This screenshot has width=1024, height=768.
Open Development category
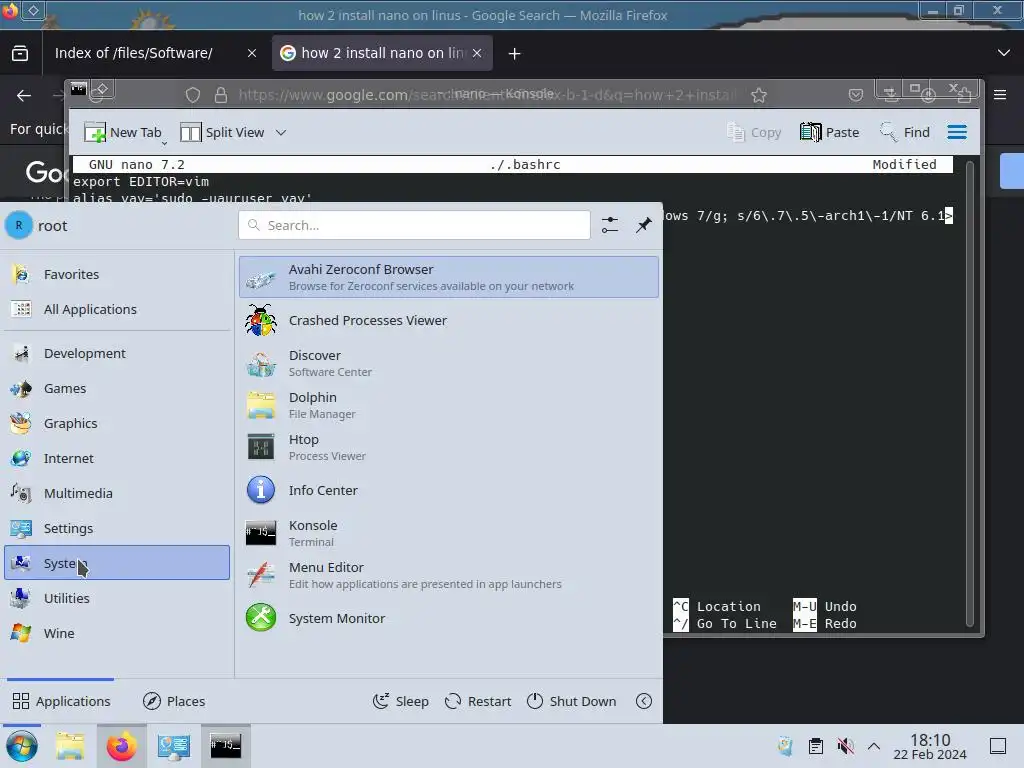click(117, 353)
